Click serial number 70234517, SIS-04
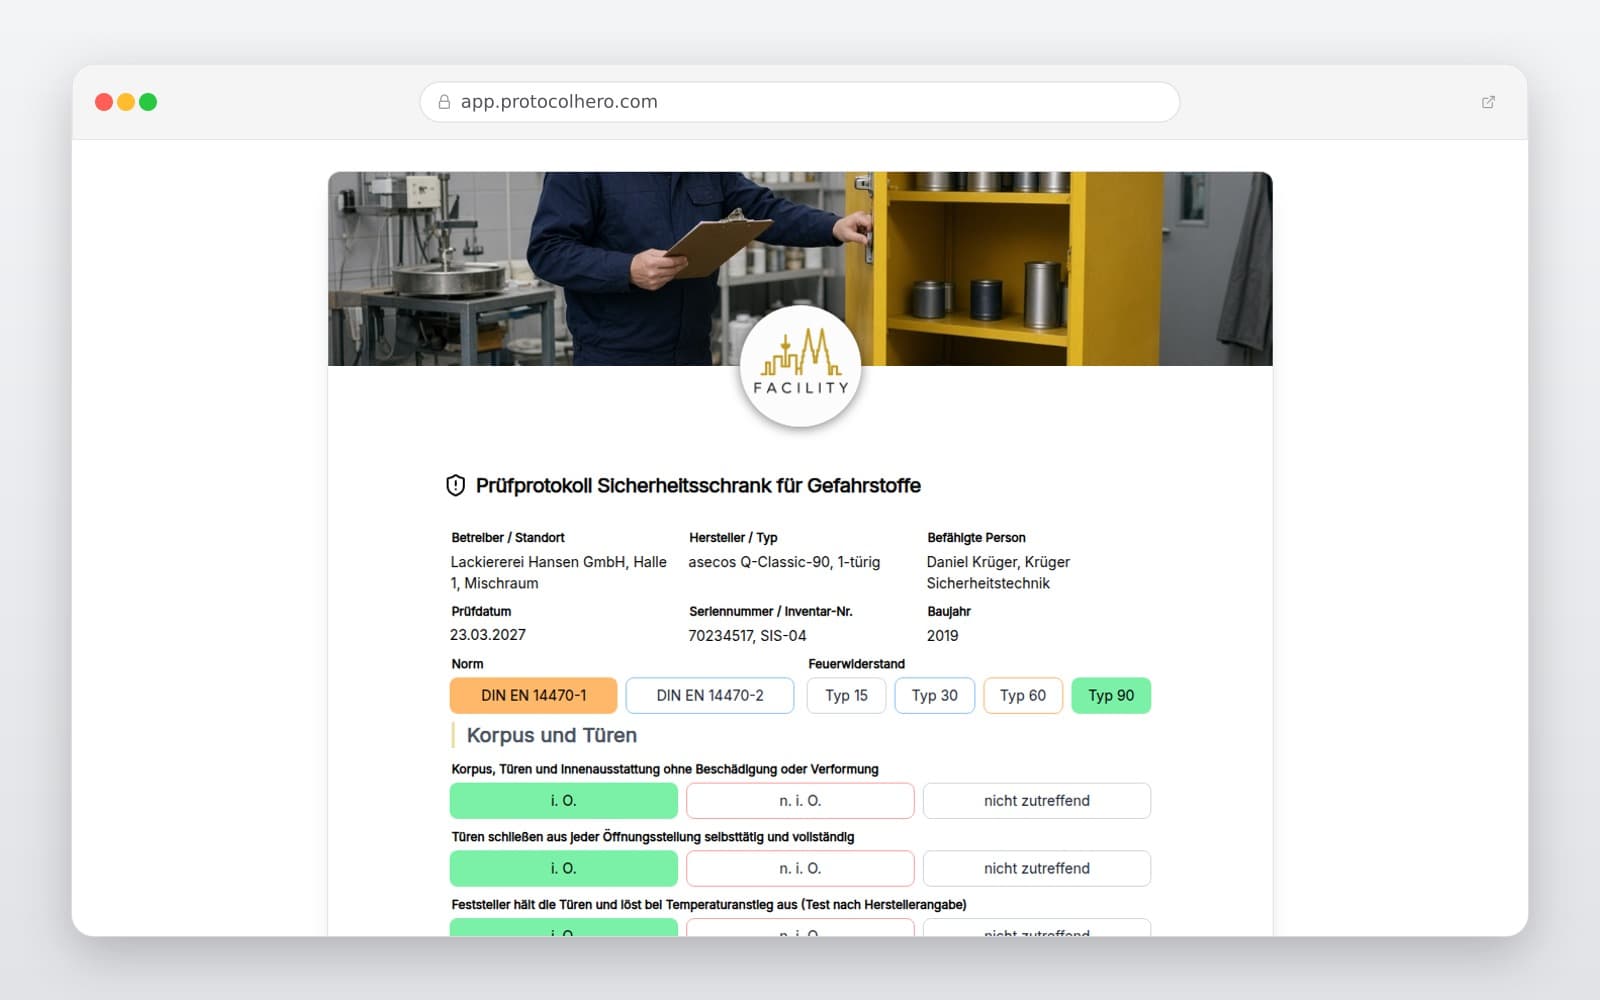 [x=747, y=636]
